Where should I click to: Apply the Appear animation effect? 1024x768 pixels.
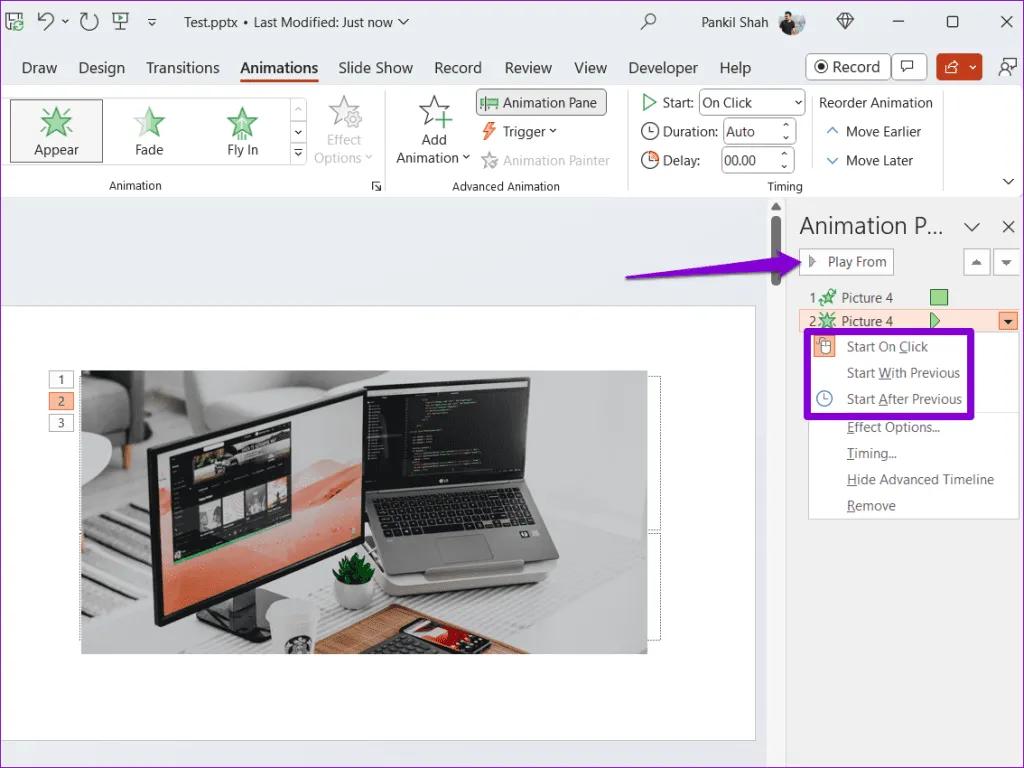point(57,130)
